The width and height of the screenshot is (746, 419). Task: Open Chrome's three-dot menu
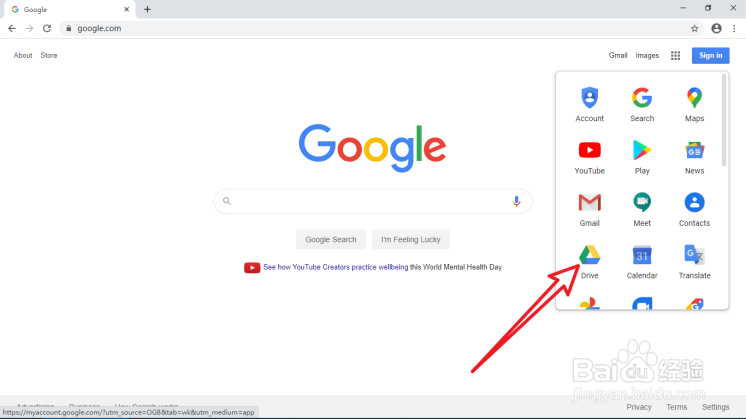734,29
